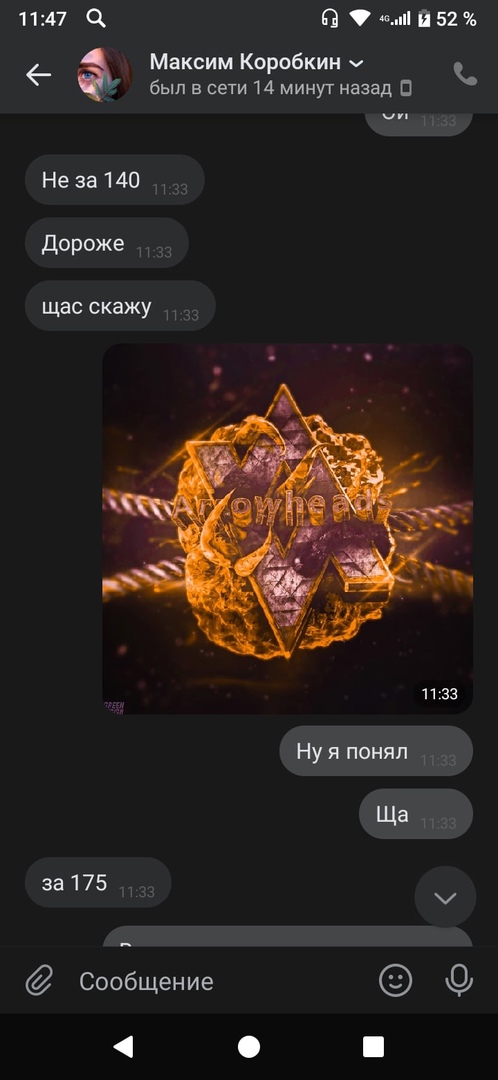The image size is (498, 1080).
Task: Start a voice call with phone icon
Action: tap(466, 74)
